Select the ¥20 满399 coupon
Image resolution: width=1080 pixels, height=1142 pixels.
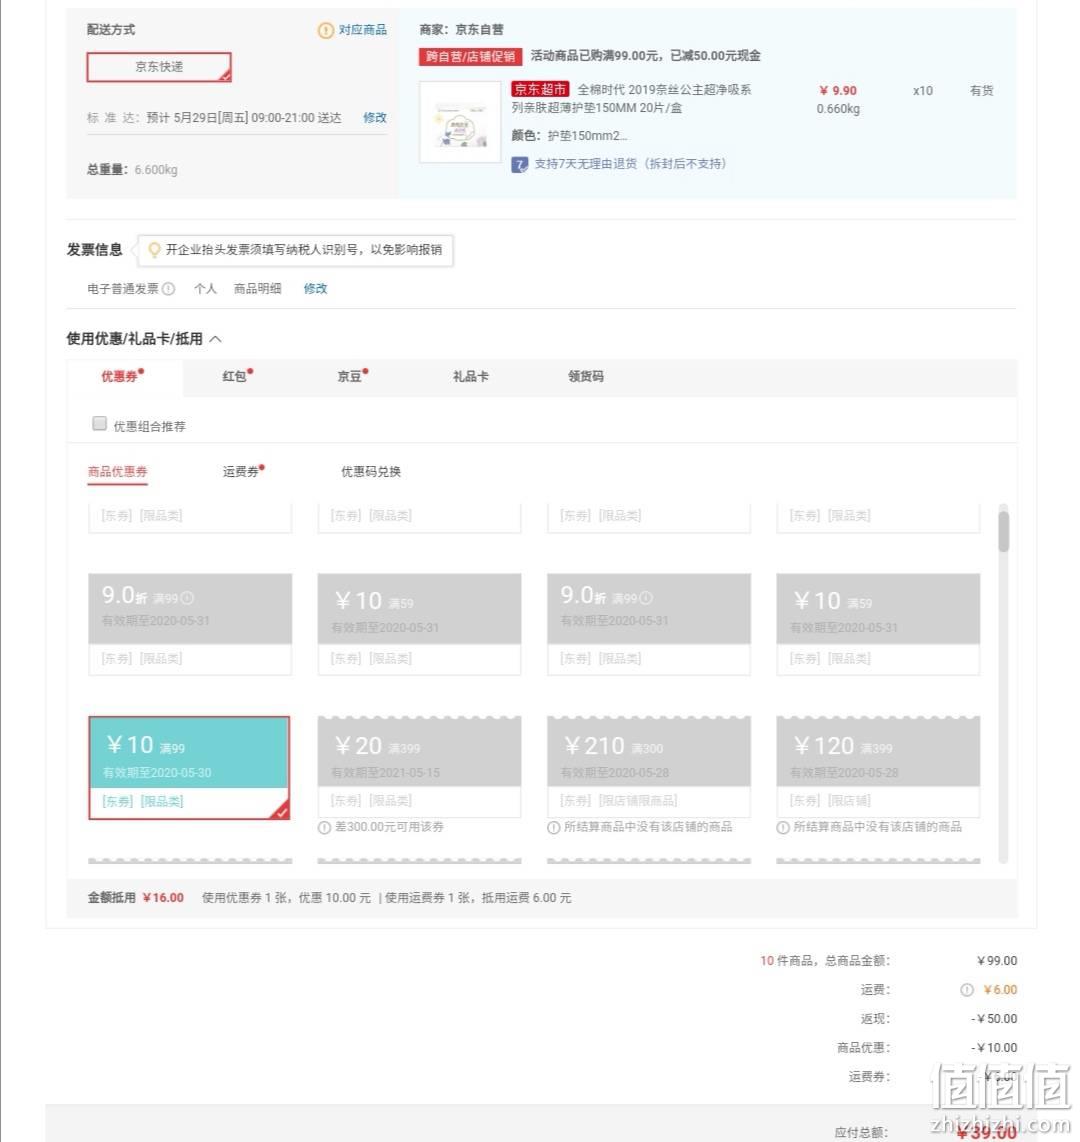[419, 766]
